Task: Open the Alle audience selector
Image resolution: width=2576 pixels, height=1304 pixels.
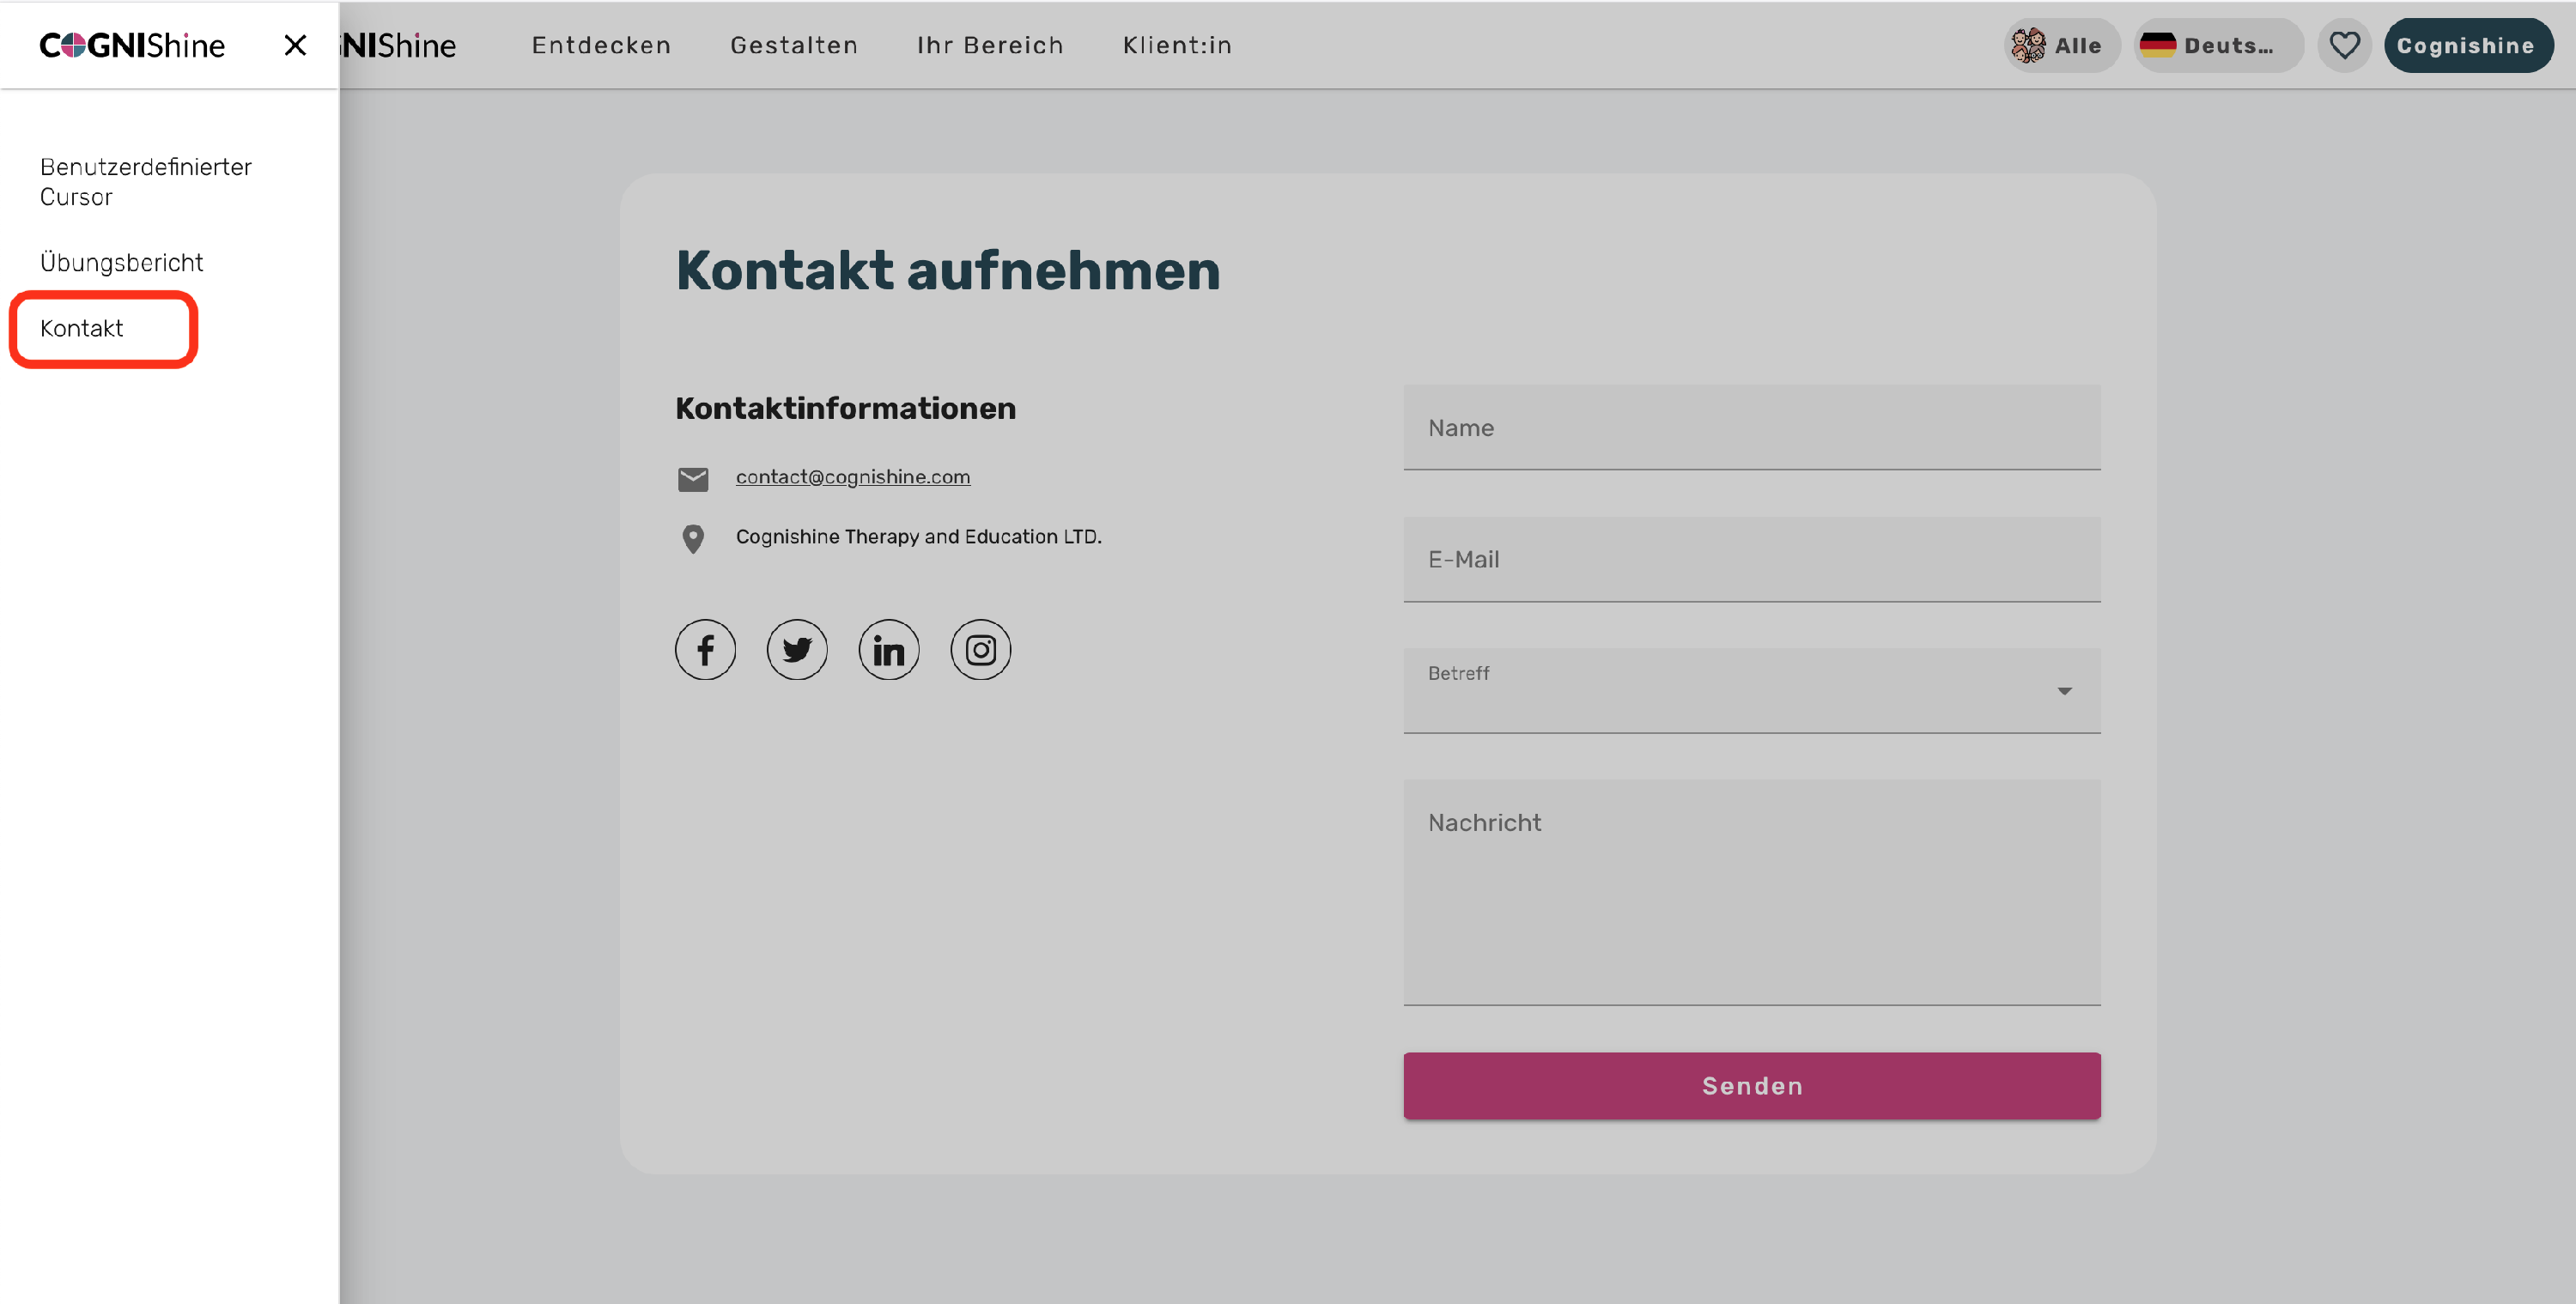Action: coord(2061,45)
